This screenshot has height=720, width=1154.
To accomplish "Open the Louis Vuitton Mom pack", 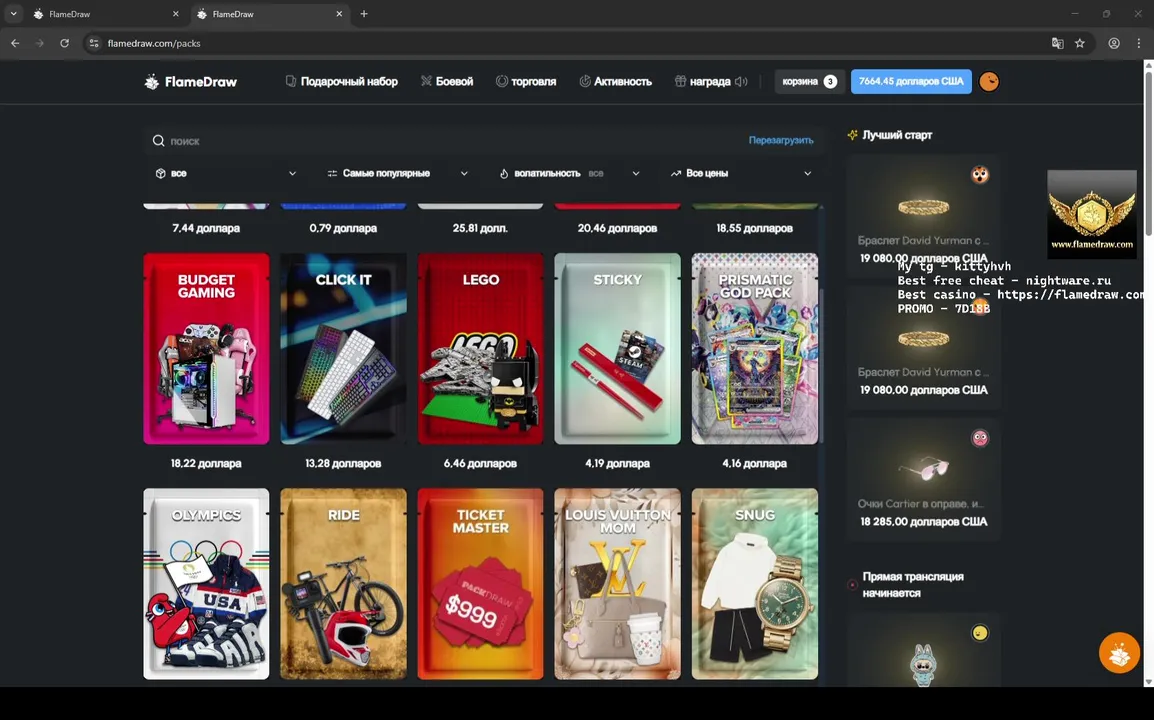I will 617,584.
